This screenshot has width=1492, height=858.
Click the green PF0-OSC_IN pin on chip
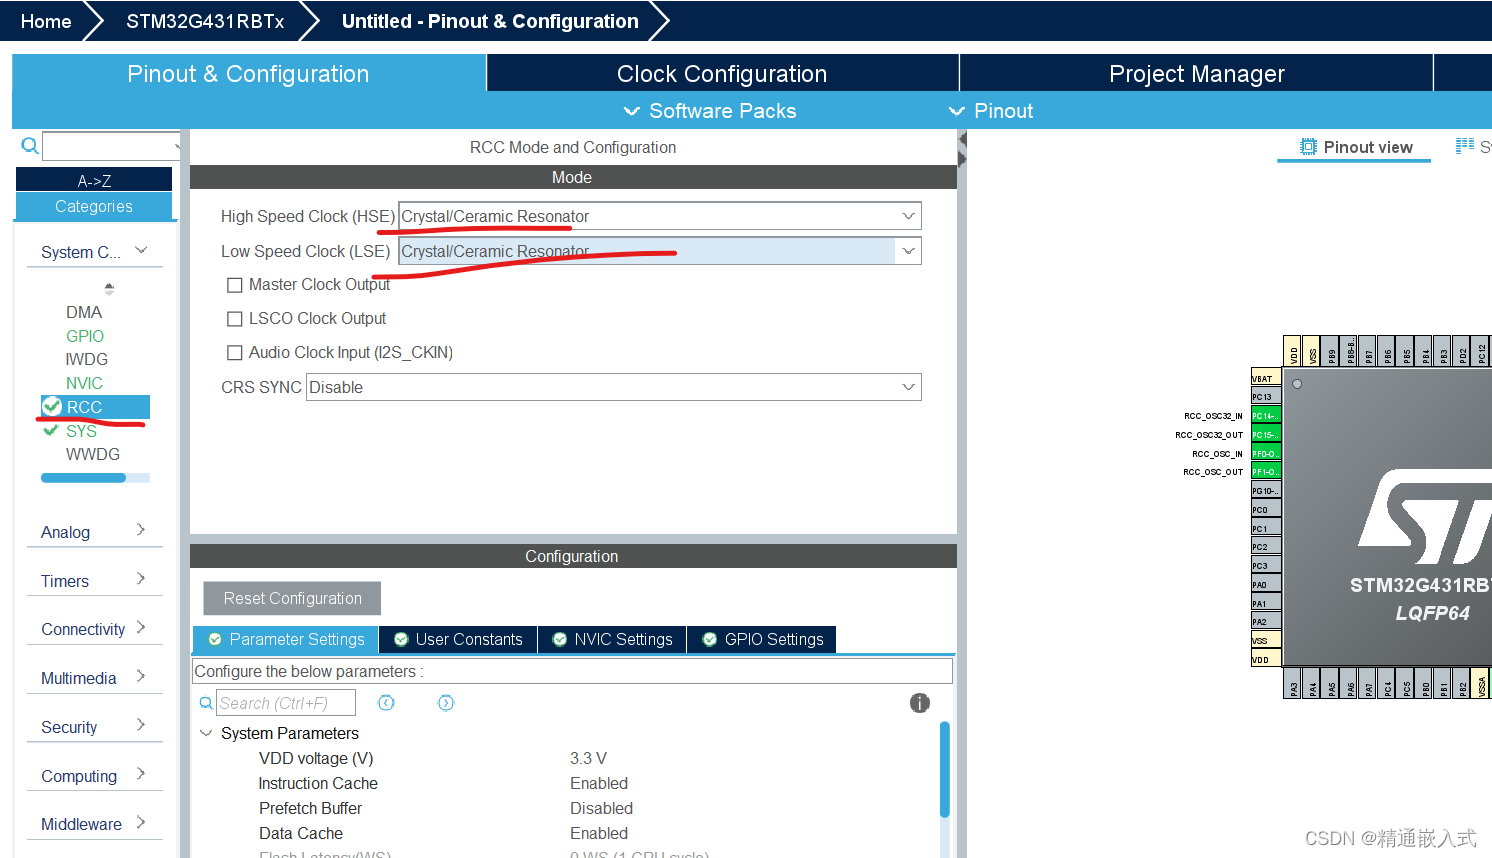coord(1266,453)
